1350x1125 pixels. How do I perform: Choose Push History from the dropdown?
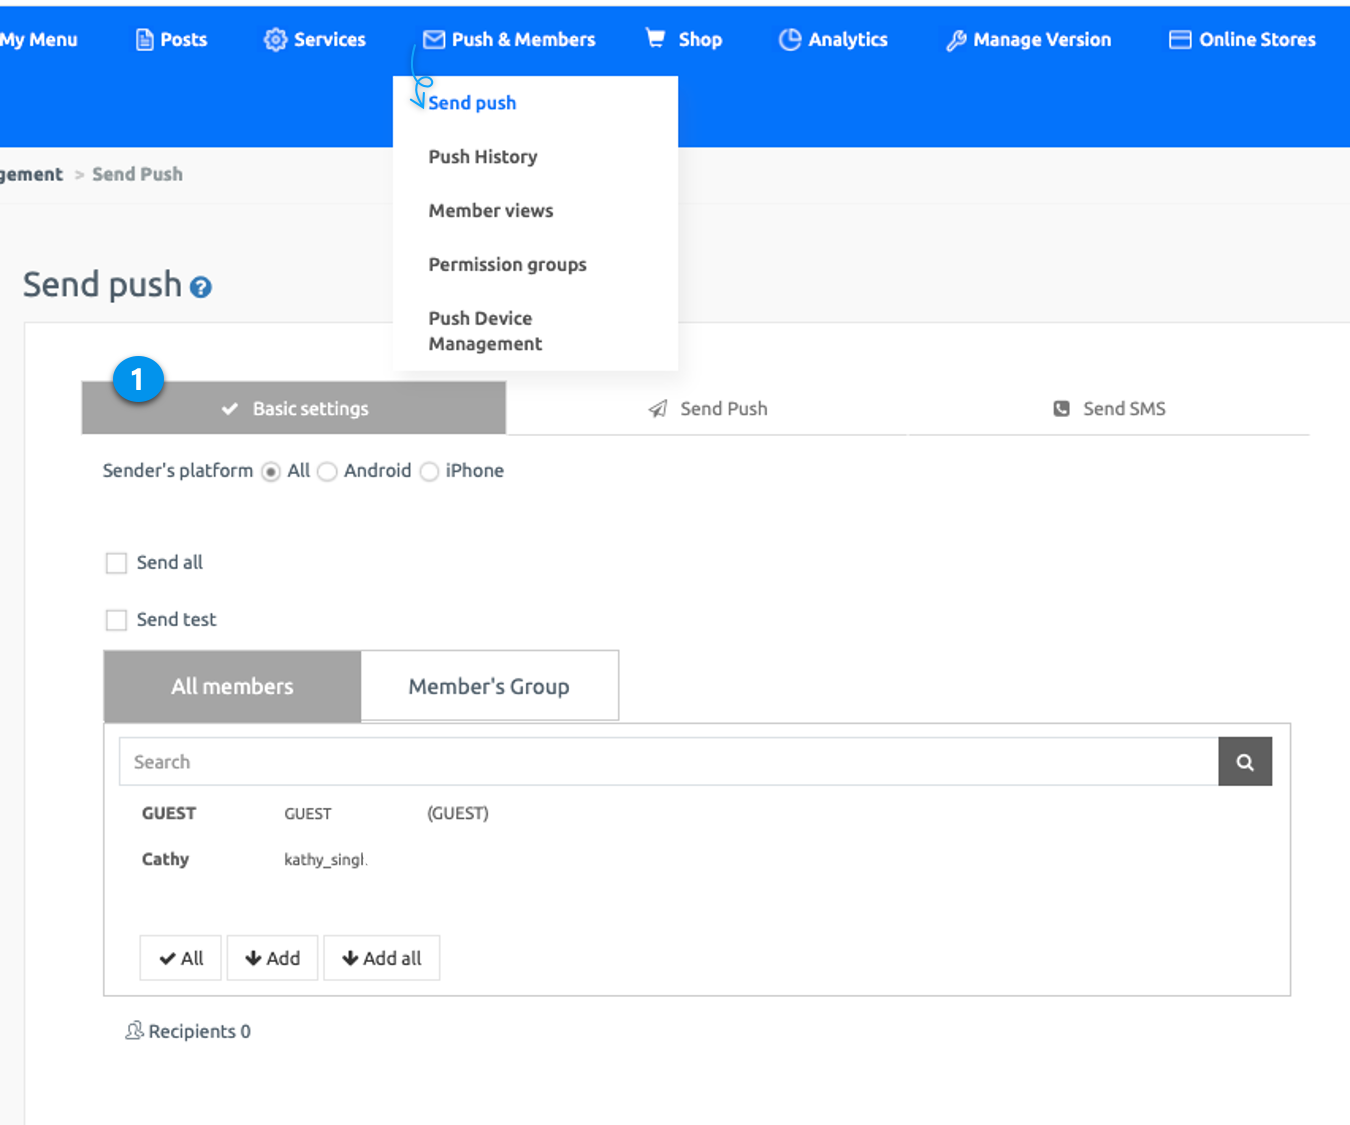click(x=483, y=157)
